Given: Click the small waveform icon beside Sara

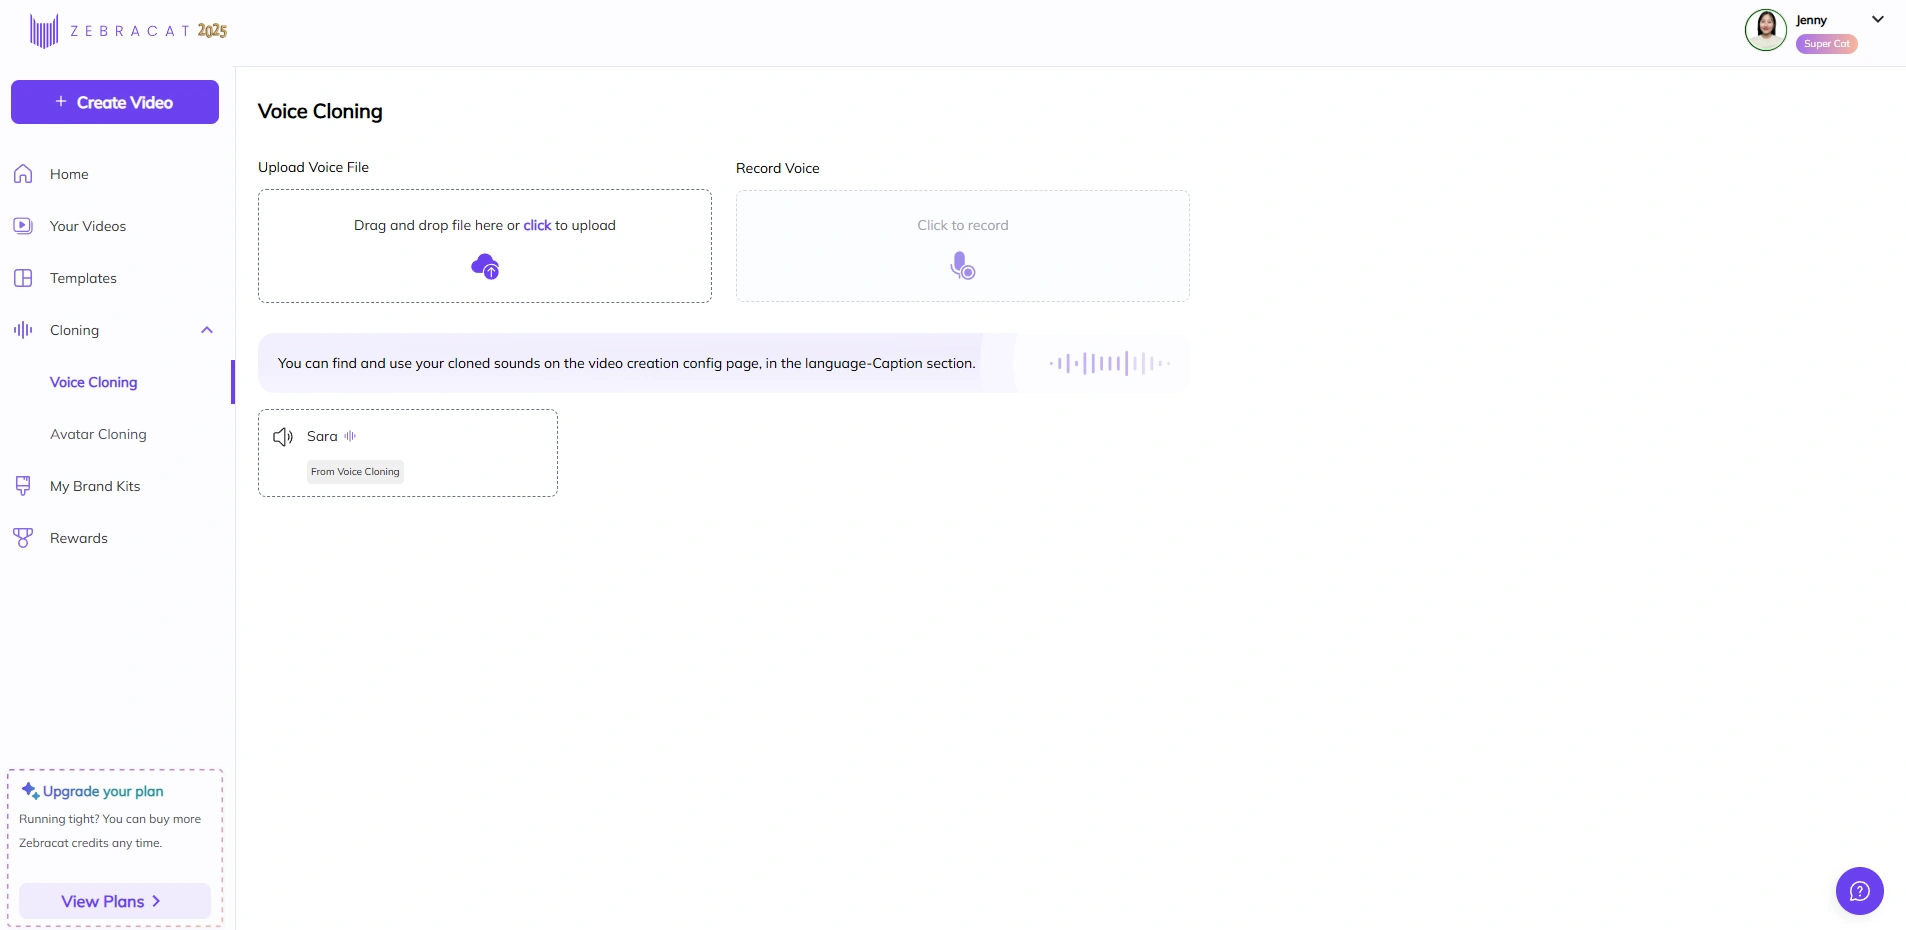Looking at the screenshot, I should pos(350,436).
